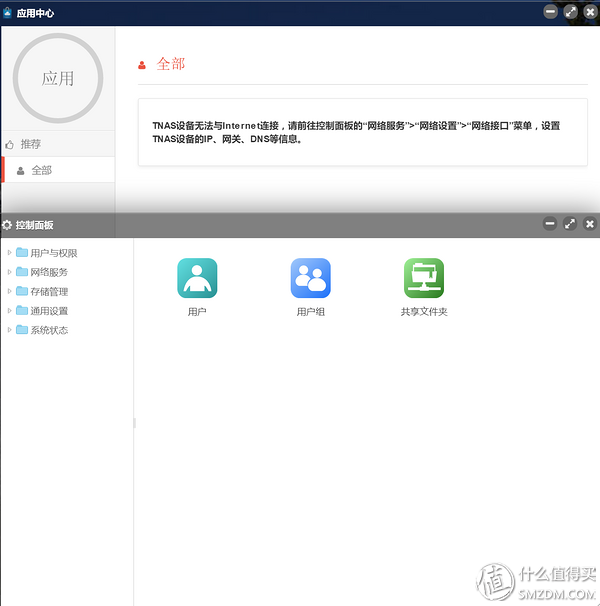The width and height of the screenshot is (600, 606).
Task: Click the 网络服务 folder icon
Action: (x=22, y=272)
